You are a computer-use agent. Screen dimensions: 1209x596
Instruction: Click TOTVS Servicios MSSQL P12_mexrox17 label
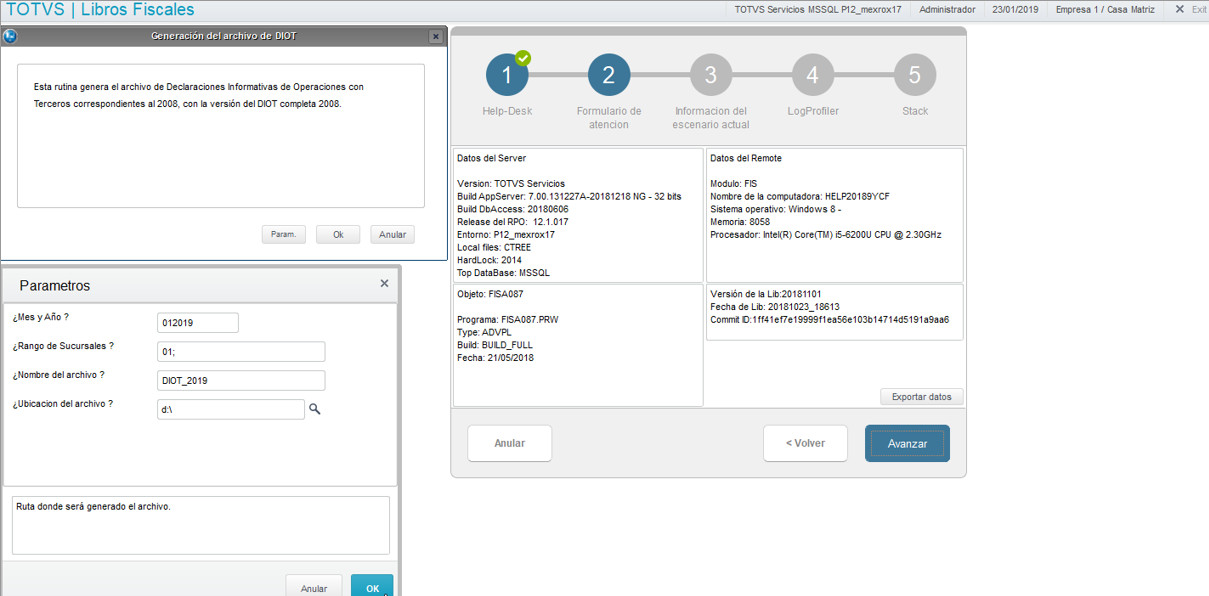pyautogui.click(x=818, y=9)
